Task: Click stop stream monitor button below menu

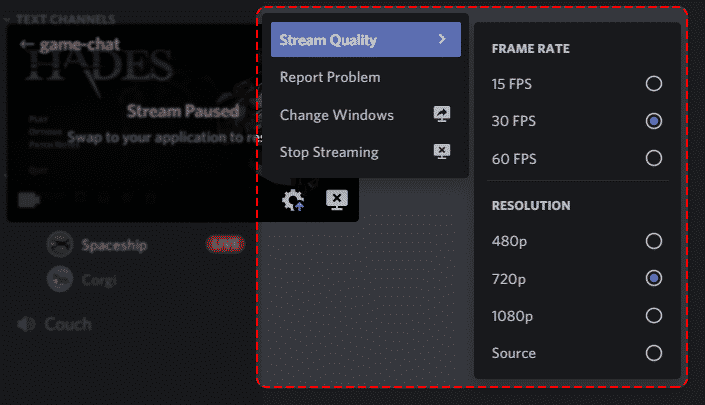Action: click(x=337, y=200)
